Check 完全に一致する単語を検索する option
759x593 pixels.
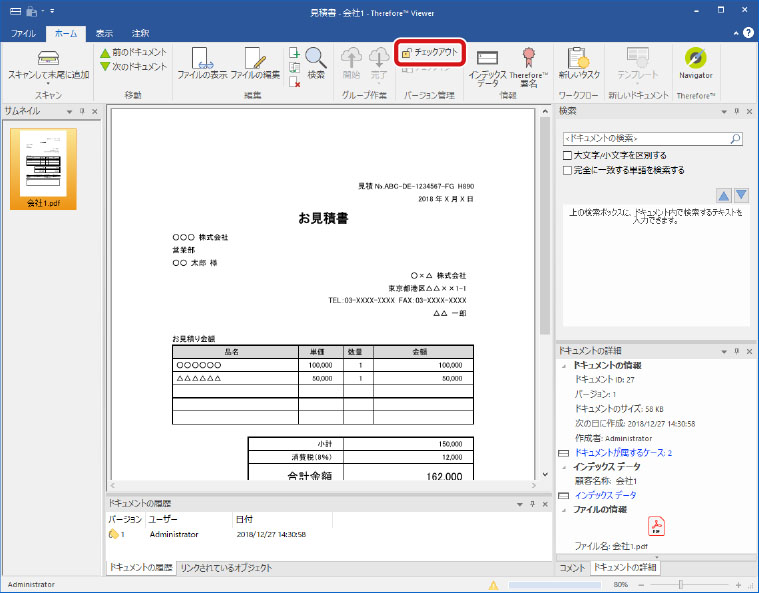(x=568, y=170)
